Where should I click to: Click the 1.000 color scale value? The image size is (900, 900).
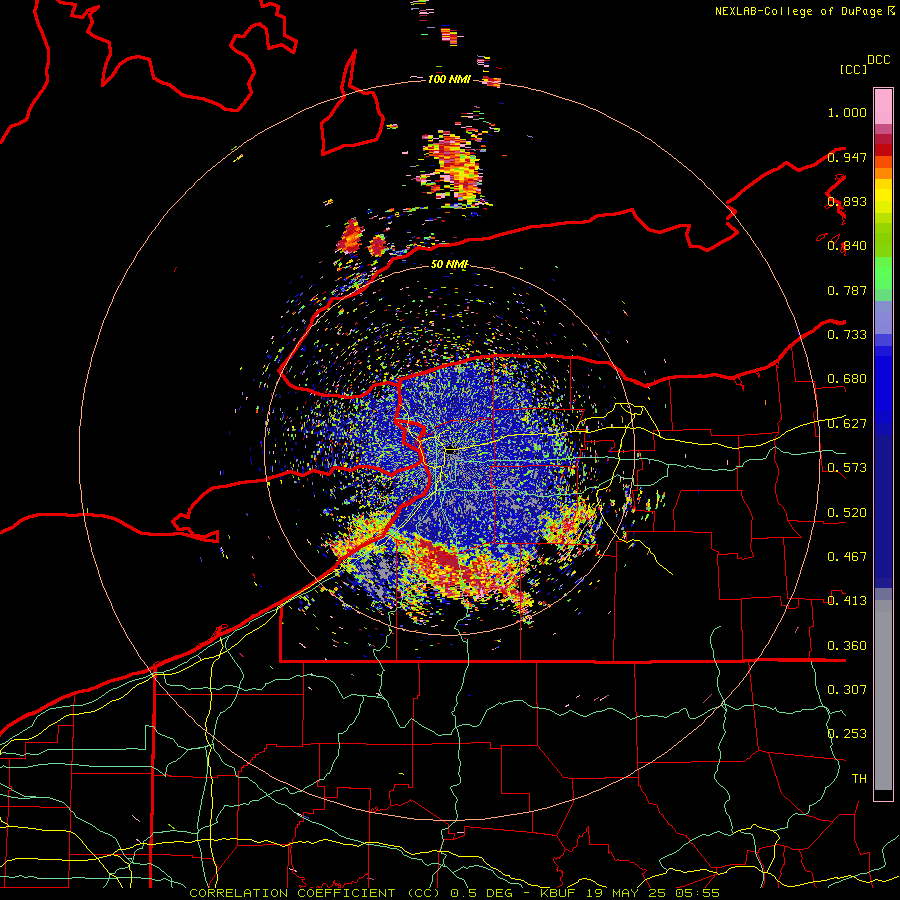pyautogui.click(x=847, y=112)
